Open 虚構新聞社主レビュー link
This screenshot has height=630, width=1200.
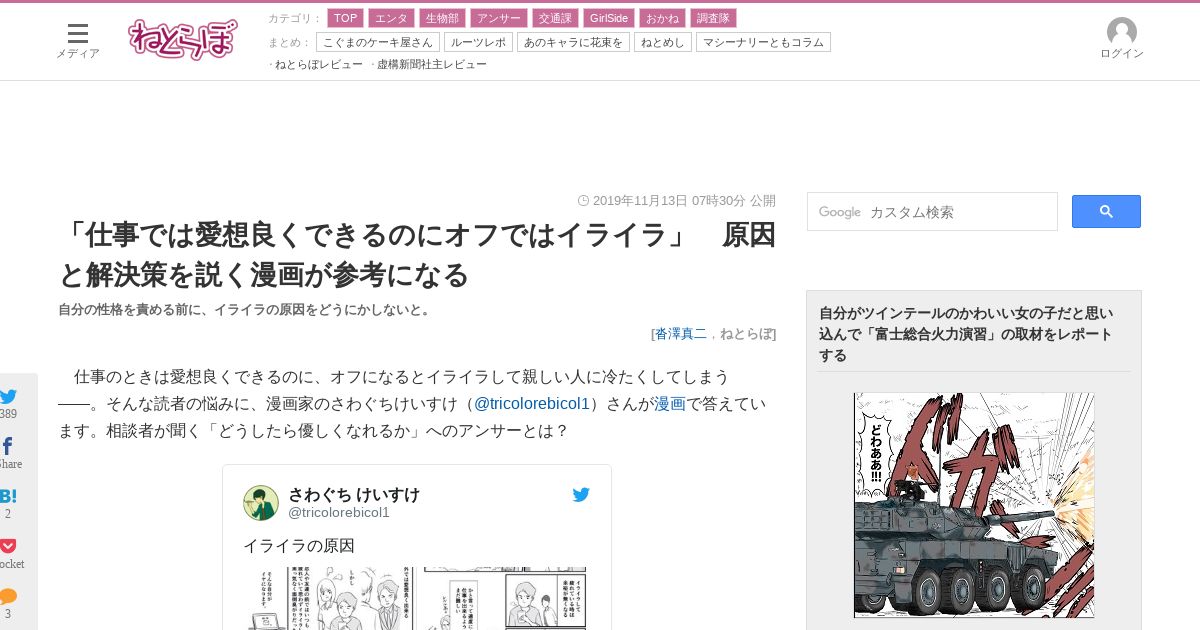(432, 64)
